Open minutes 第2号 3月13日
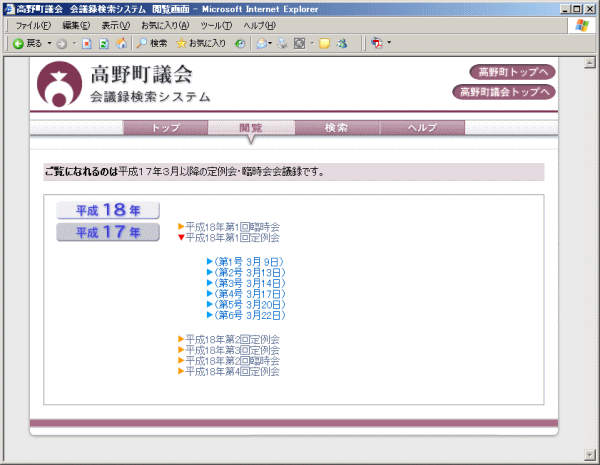 [x=246, y=272]
